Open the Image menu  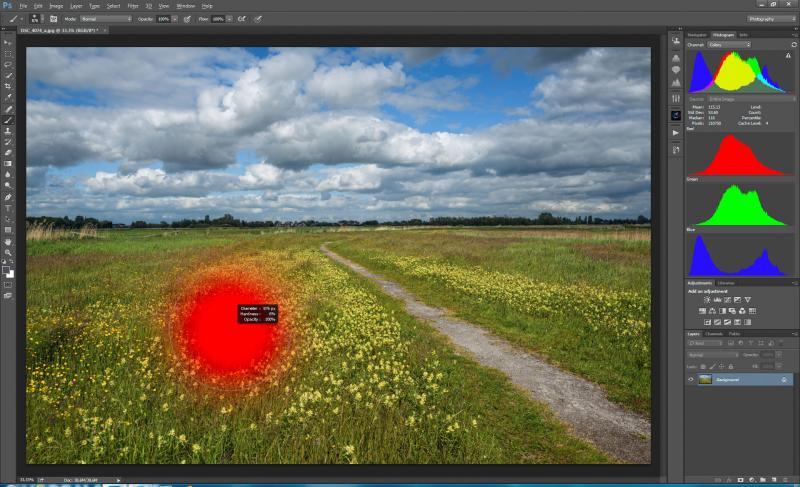click(x=56, y=6)
